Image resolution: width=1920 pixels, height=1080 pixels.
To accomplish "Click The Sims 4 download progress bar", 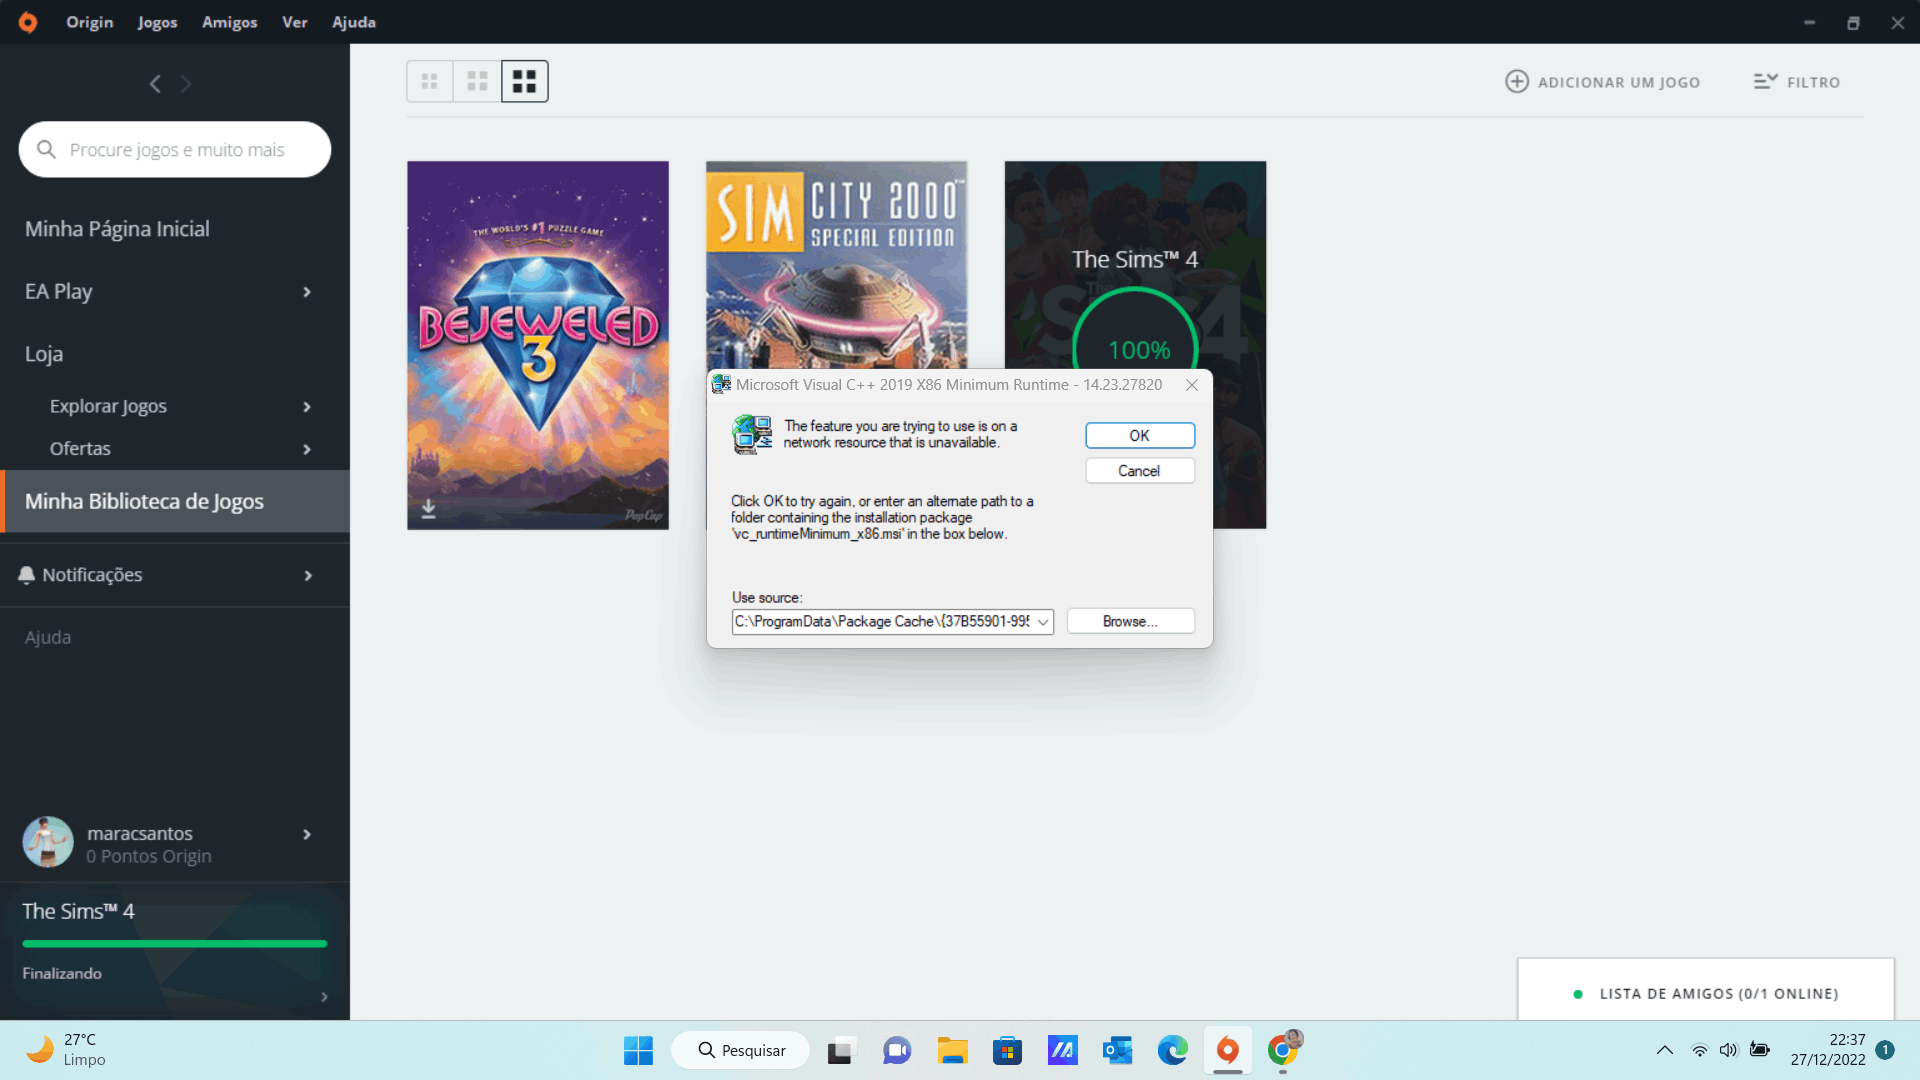I will 175,943.
